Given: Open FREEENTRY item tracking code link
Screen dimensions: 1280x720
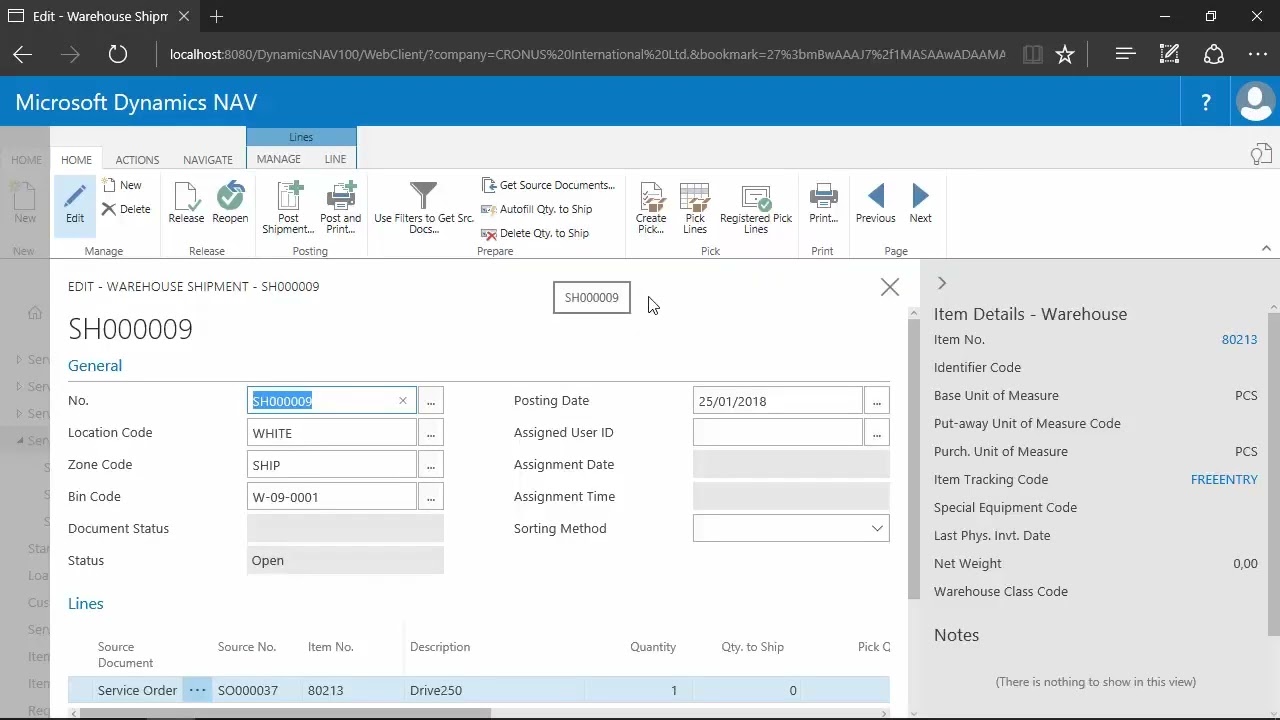Looking at the screenshot, I should (1224, 480).
